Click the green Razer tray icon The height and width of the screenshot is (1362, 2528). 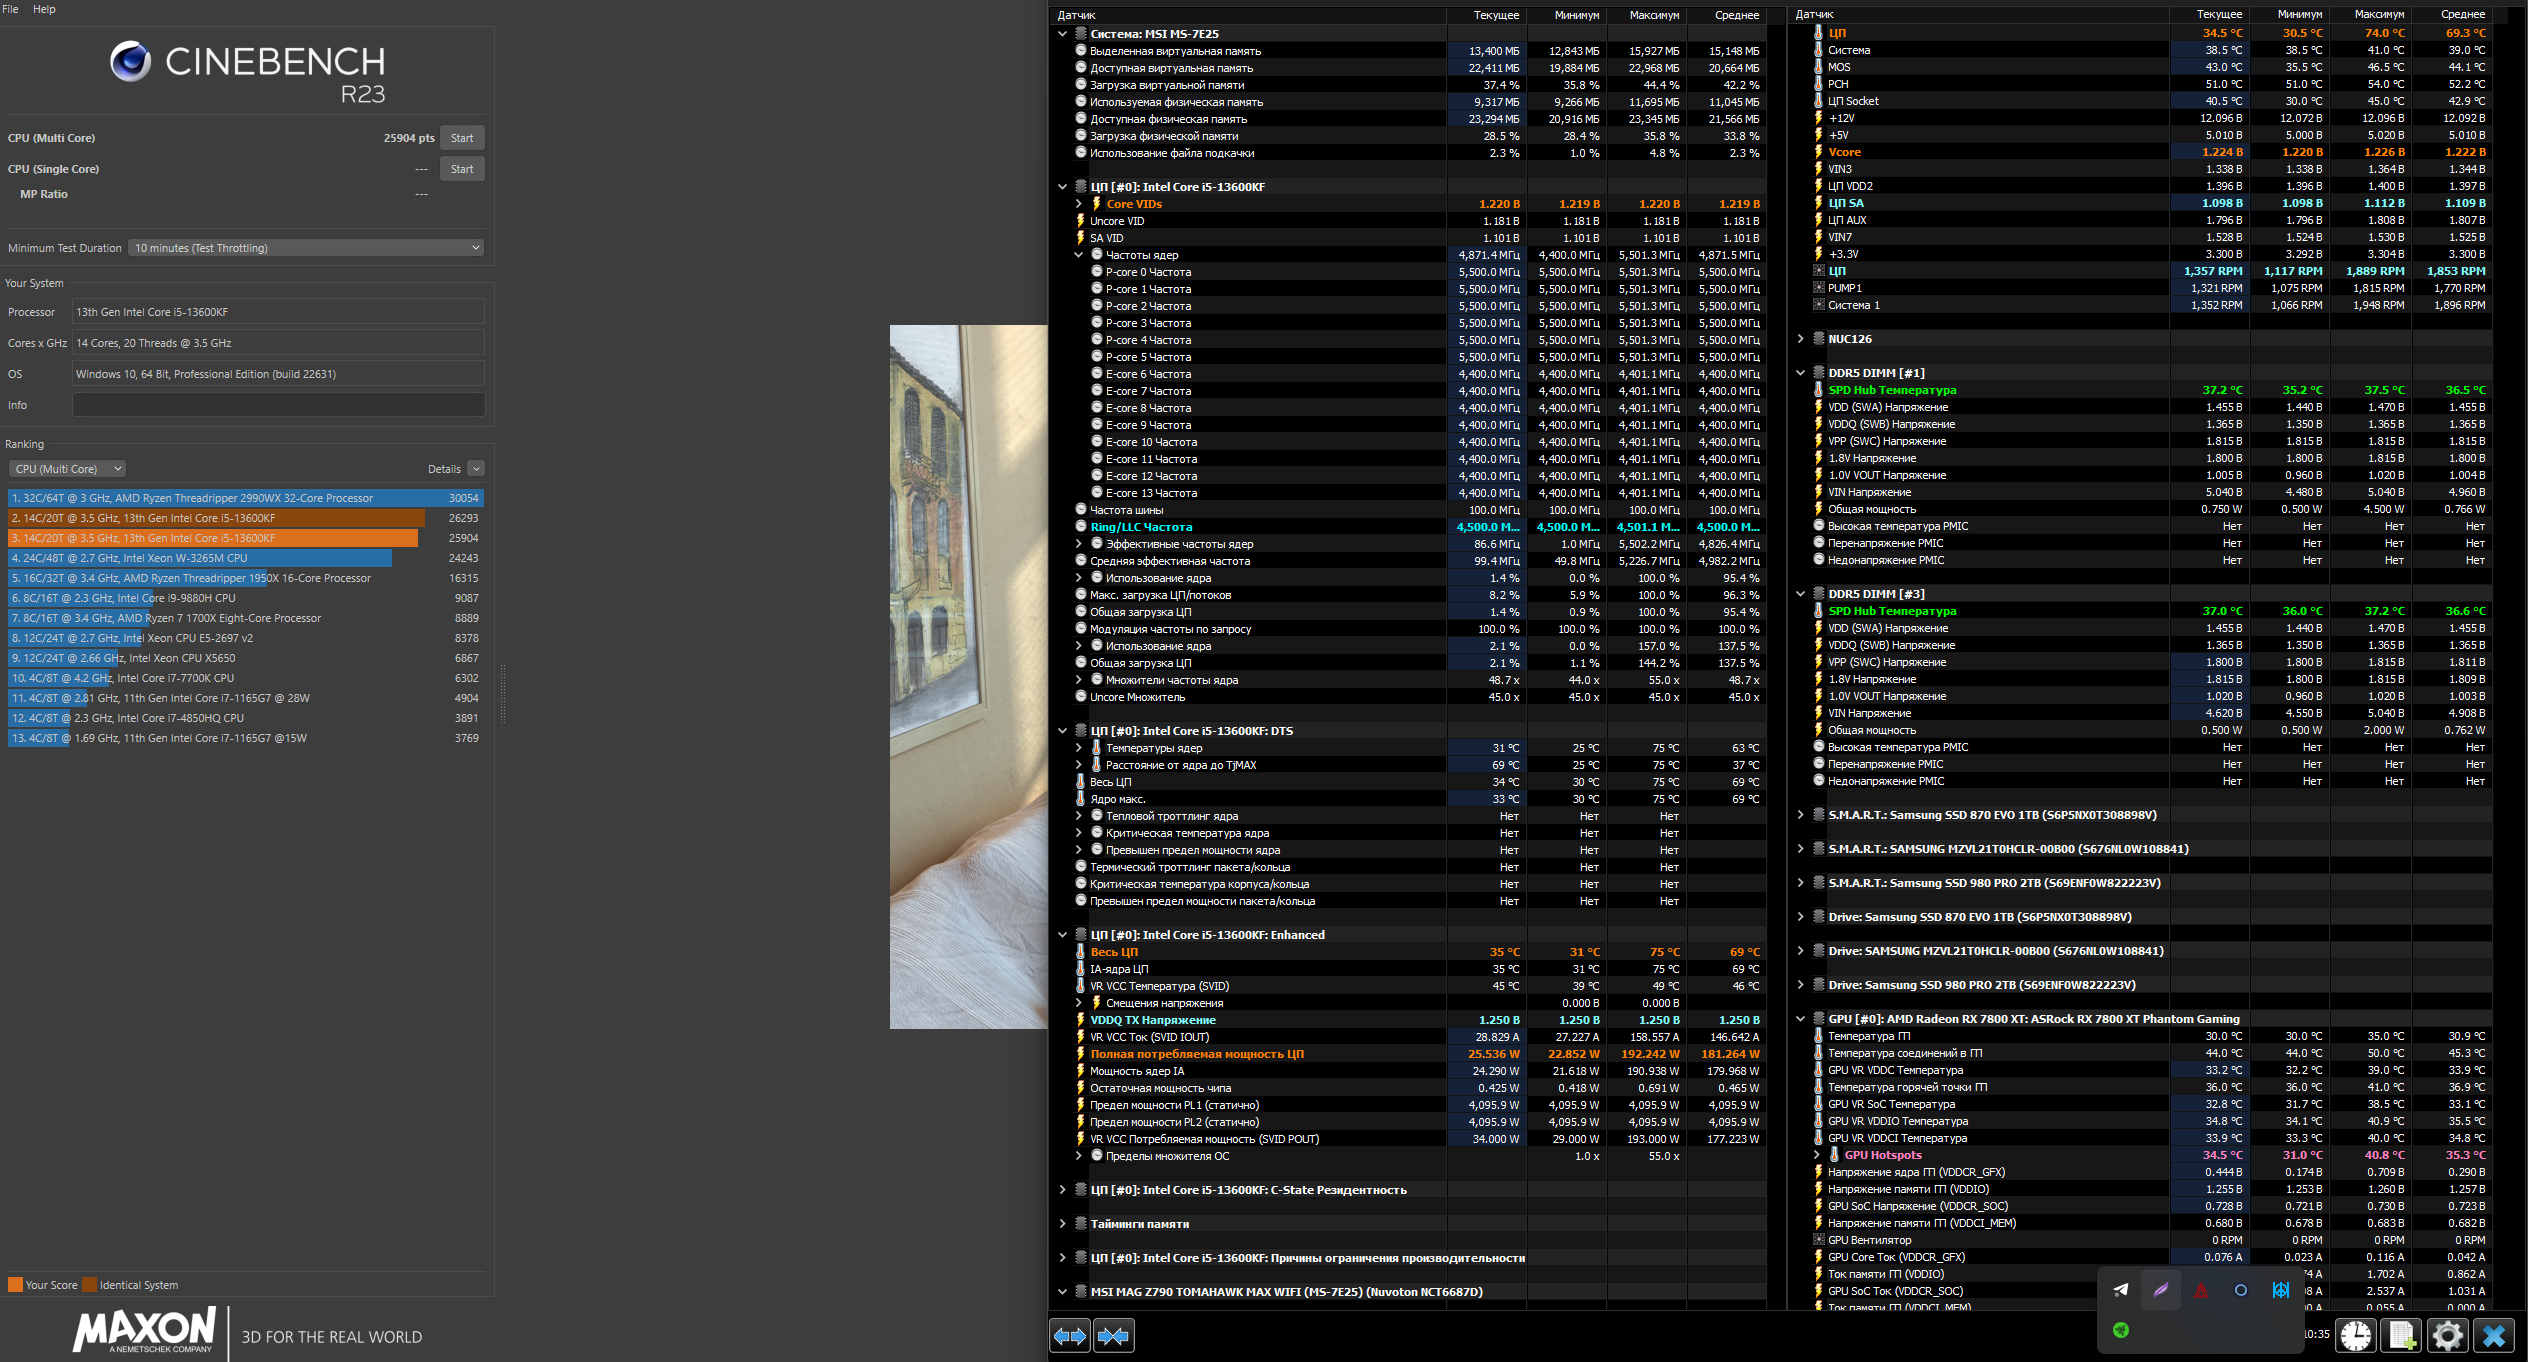click(2121, 1330)
